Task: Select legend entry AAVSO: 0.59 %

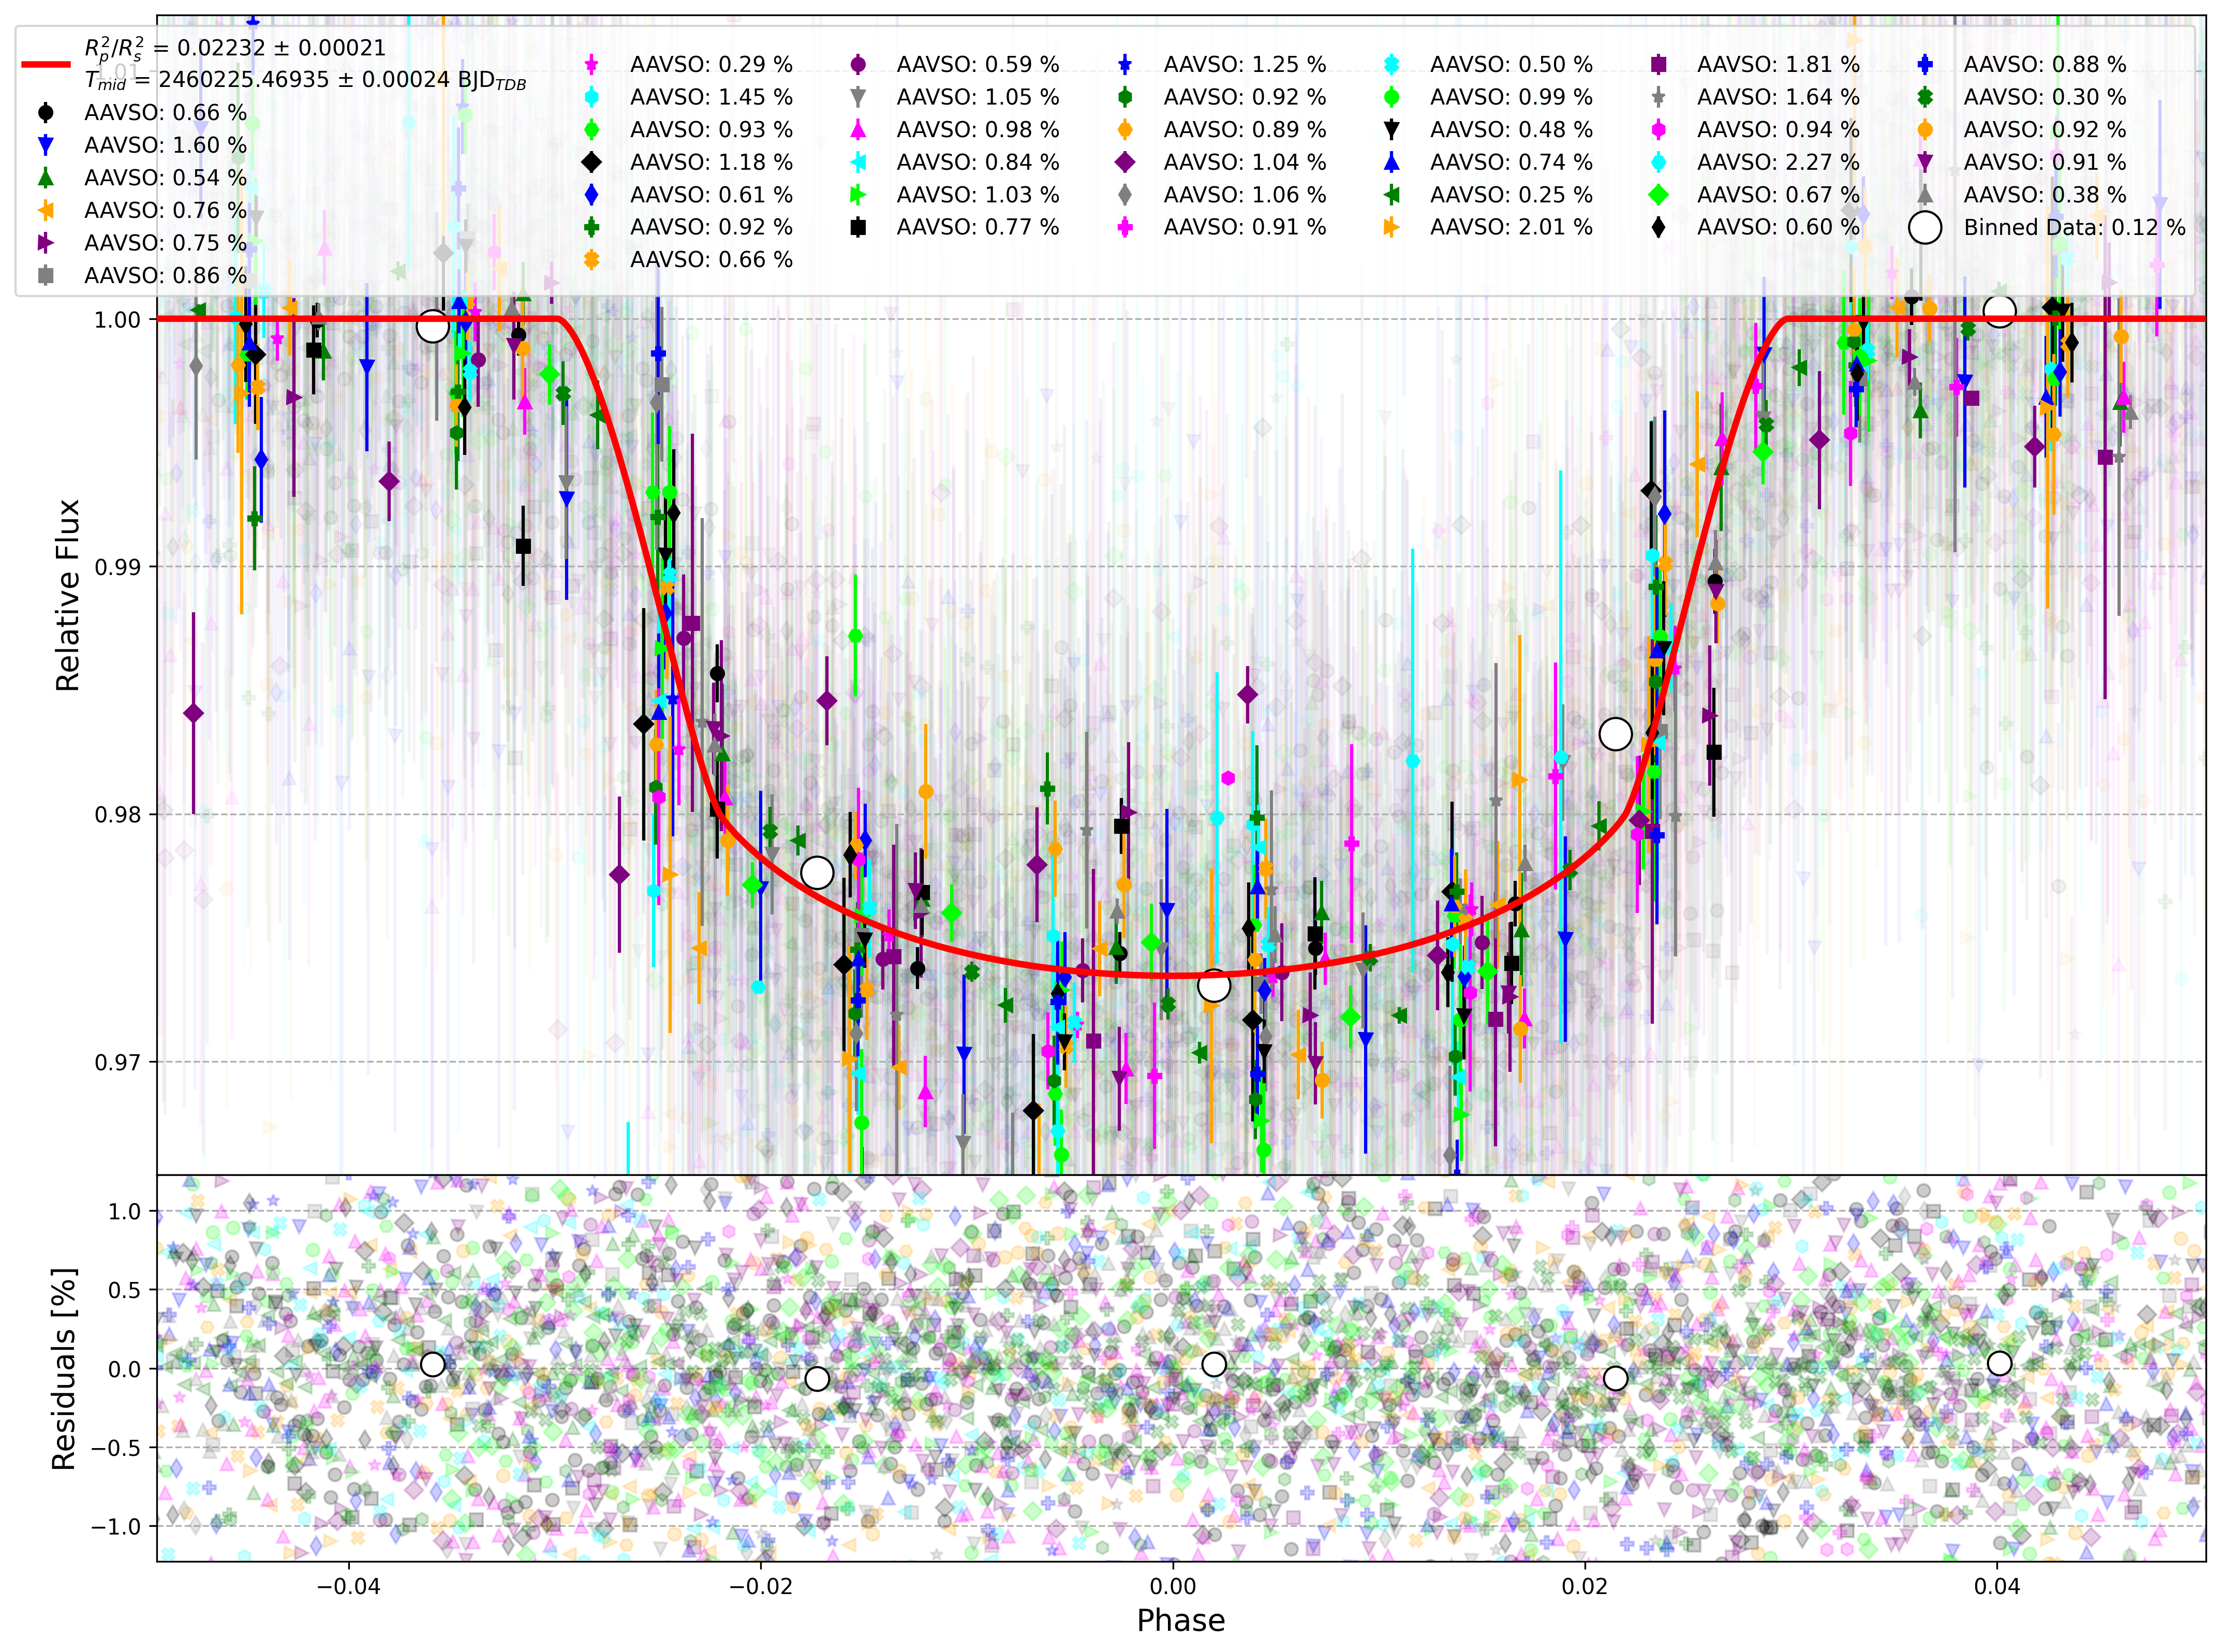Action: coord(978,64)
